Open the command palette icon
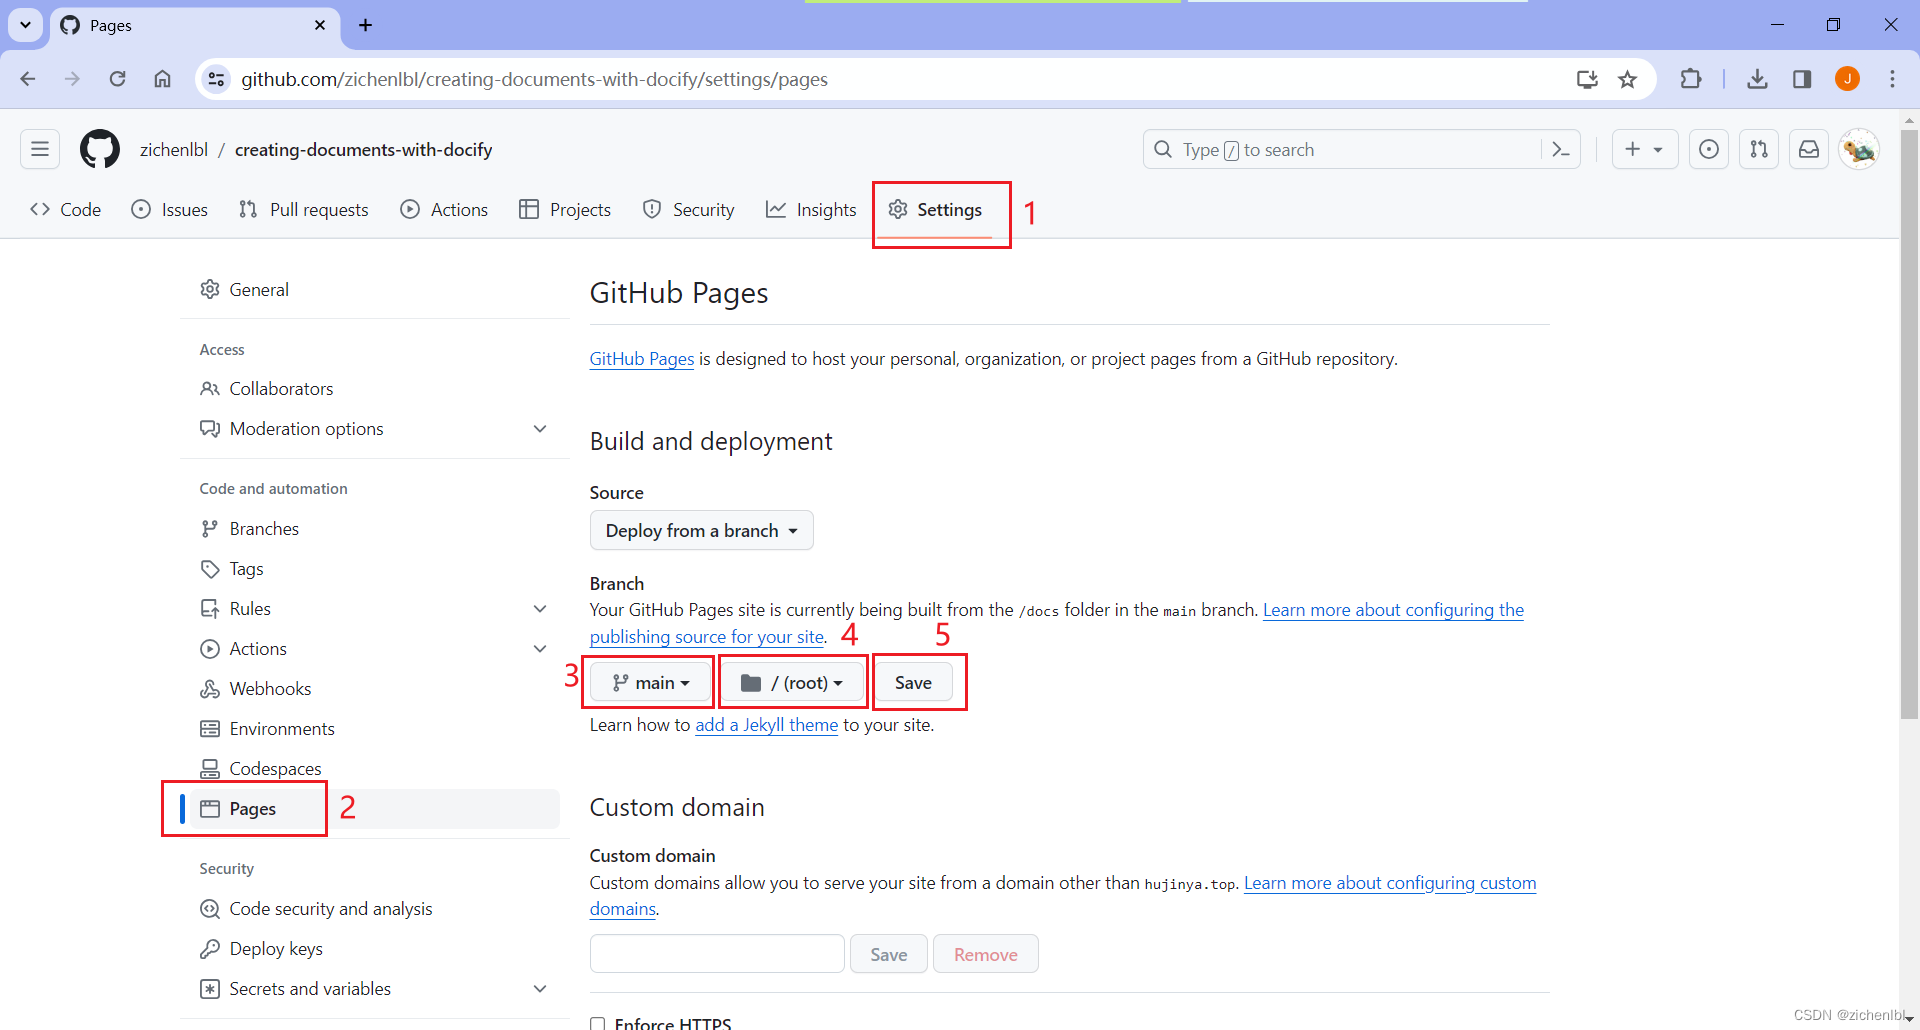 (1561, 150)
